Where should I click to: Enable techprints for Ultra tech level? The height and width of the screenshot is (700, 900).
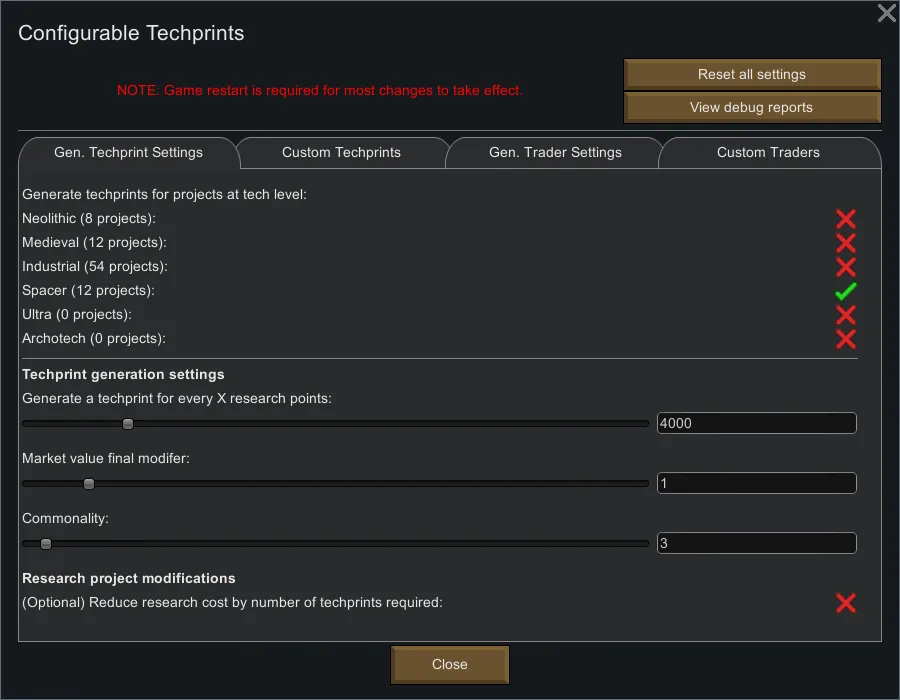(845, 315)
